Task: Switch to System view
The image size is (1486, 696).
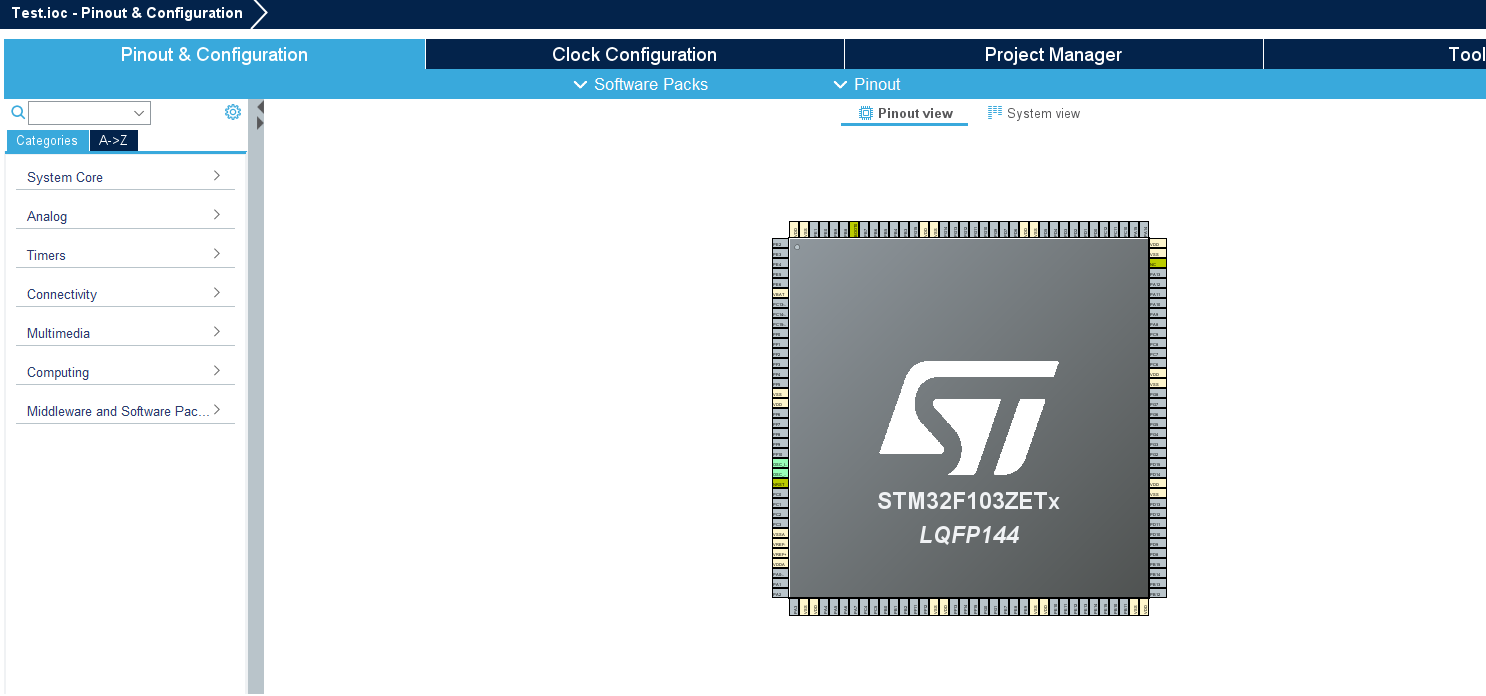Action: pos(1034,114)
